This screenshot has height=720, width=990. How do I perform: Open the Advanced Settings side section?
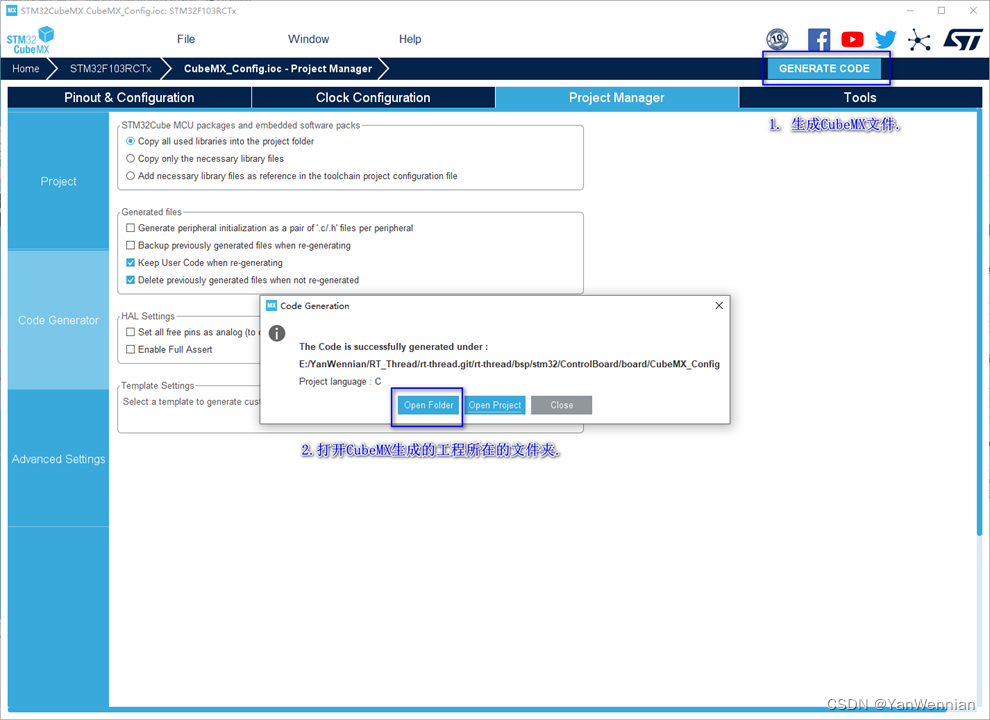58,459
